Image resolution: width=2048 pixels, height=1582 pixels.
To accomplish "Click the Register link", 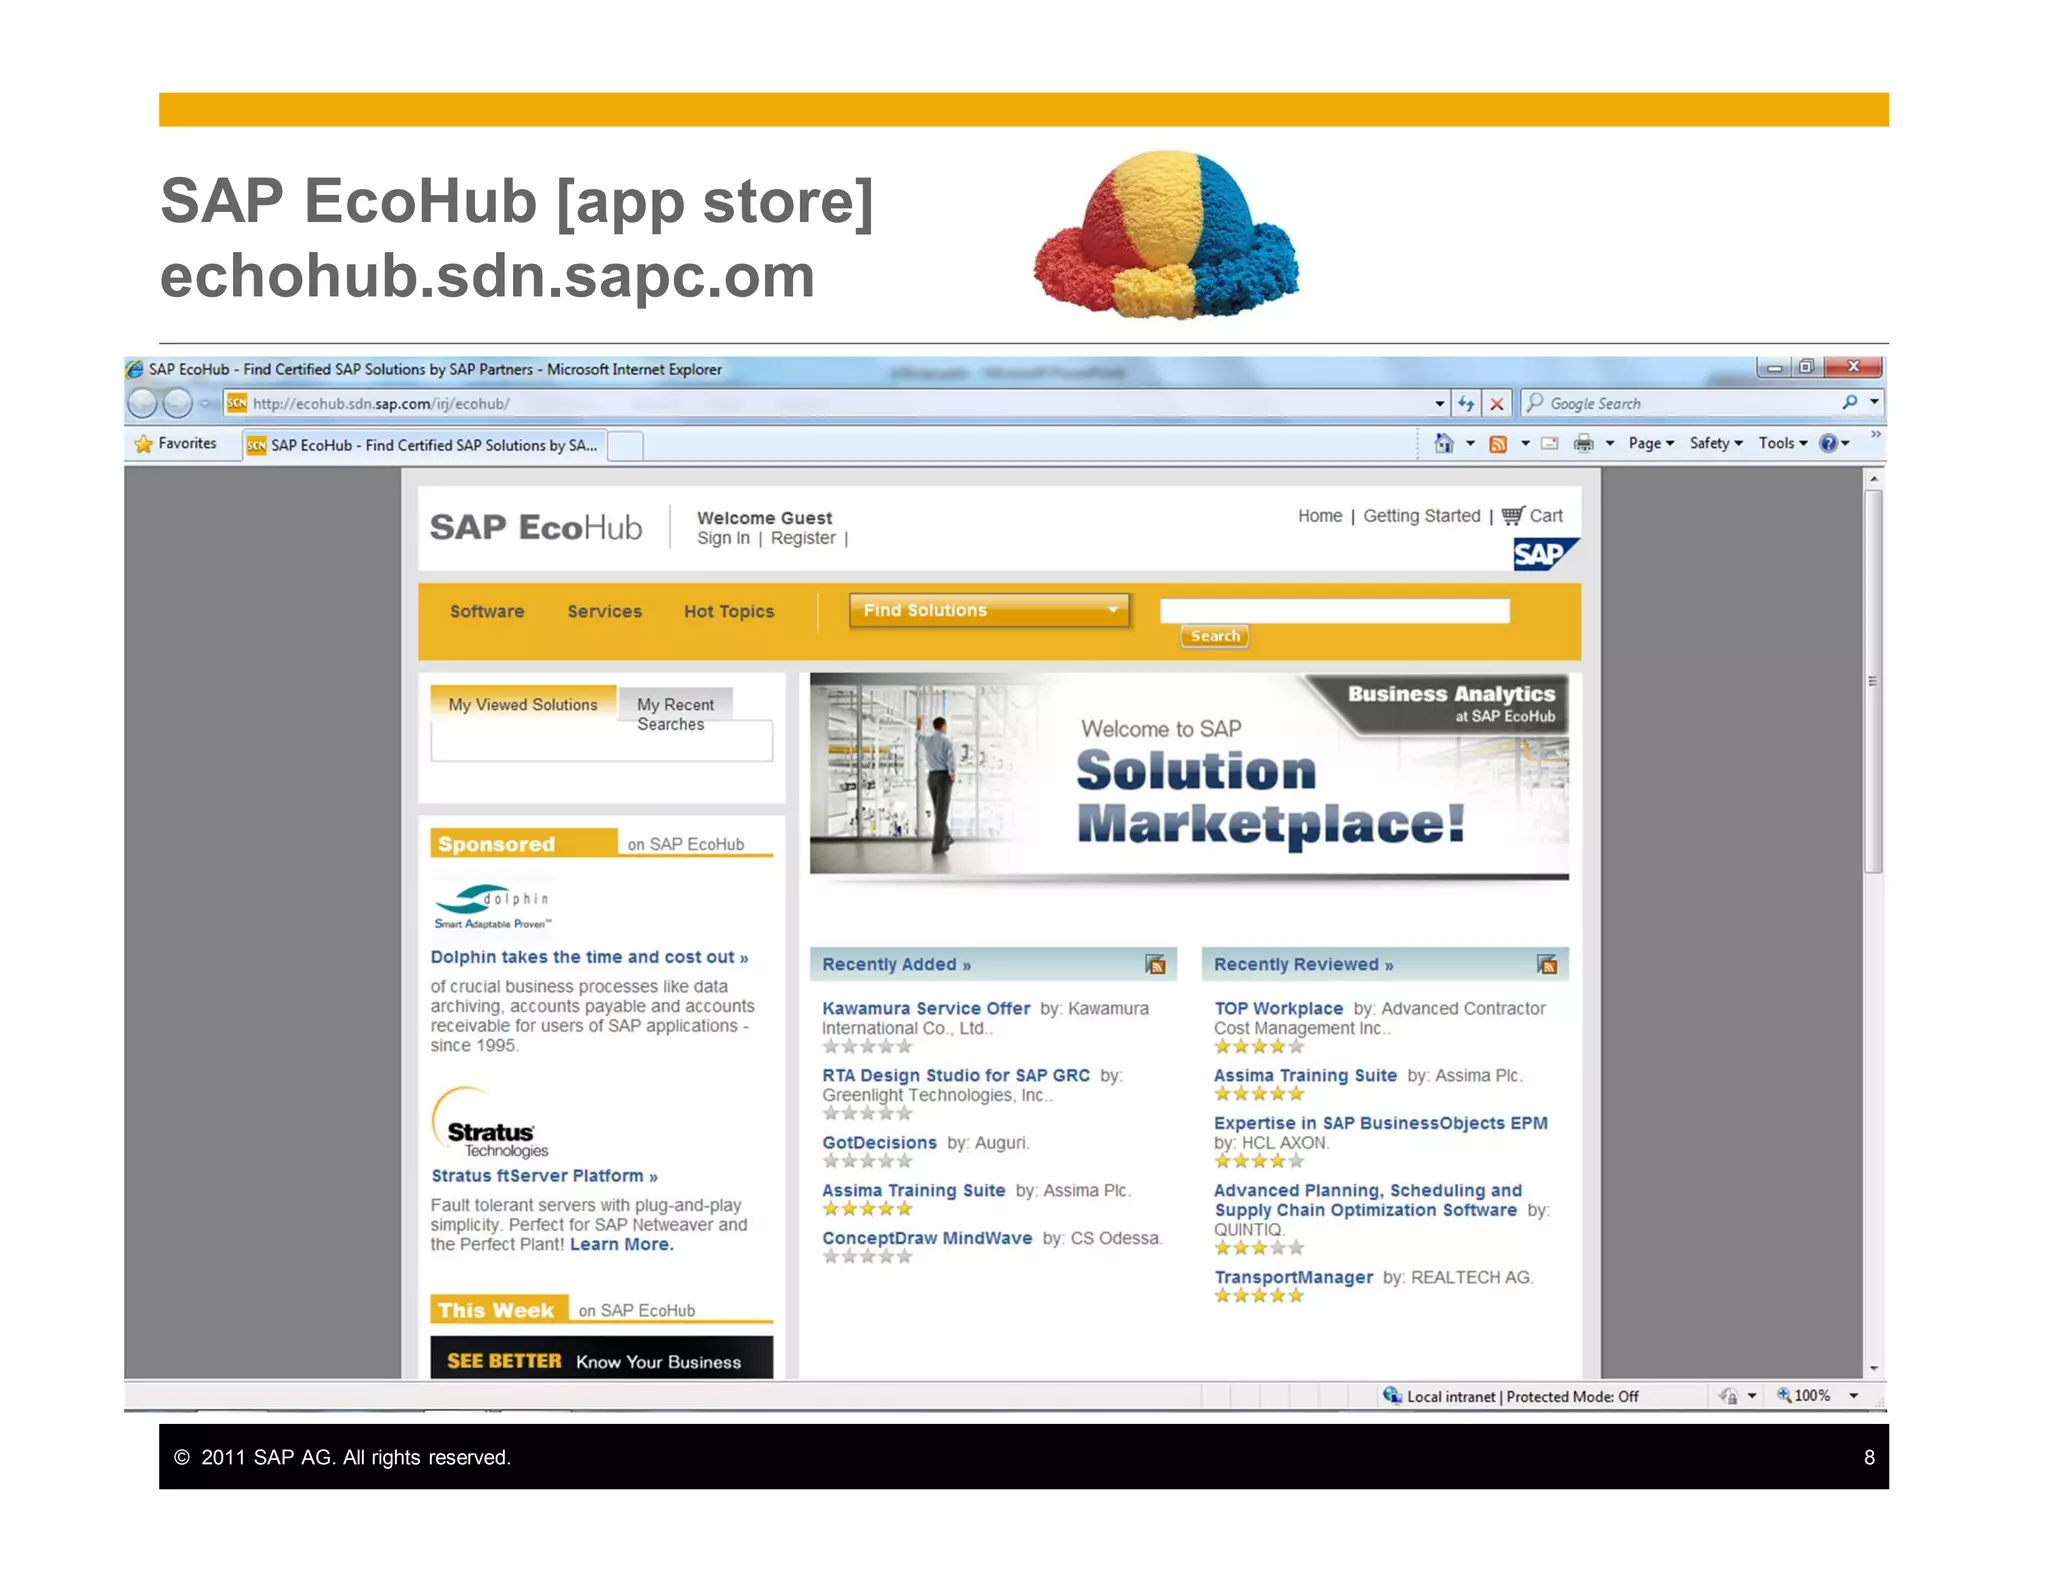I will point(803,538).
